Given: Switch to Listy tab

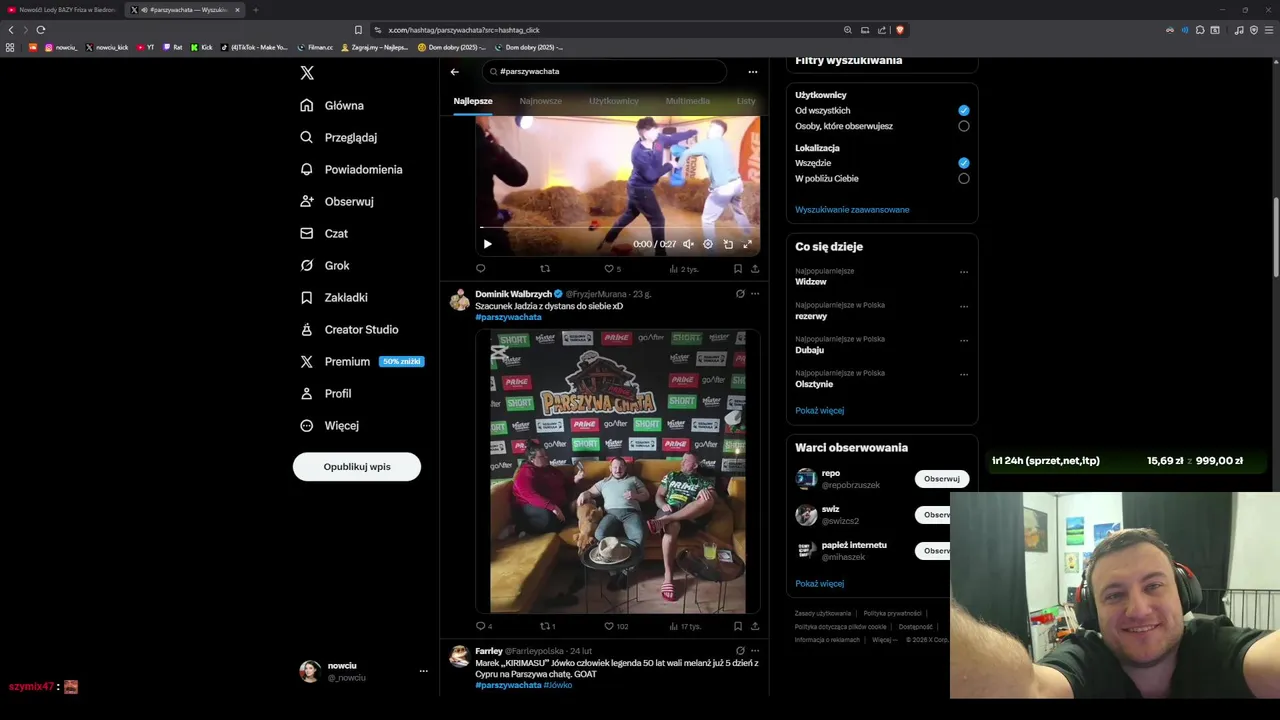Looking at the screenshot, I should click(x=746, y=101).
